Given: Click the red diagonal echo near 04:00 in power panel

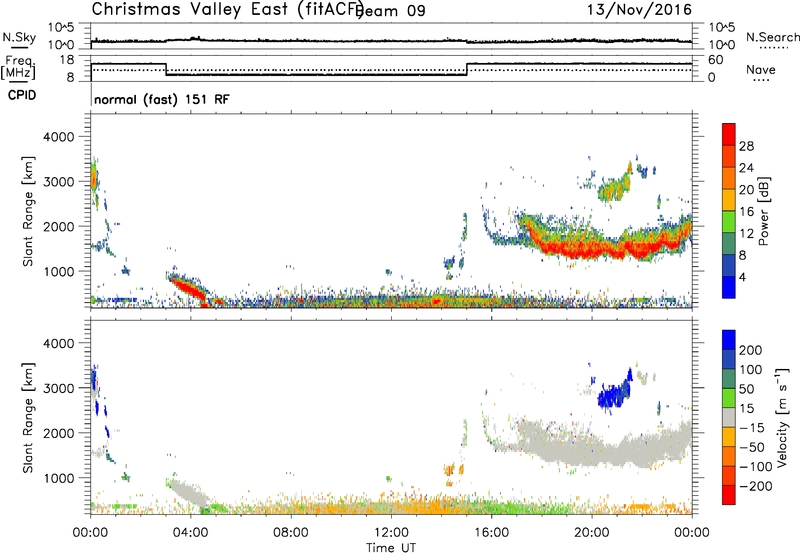Looking at the screenshot, I should (x=188, y=289).
